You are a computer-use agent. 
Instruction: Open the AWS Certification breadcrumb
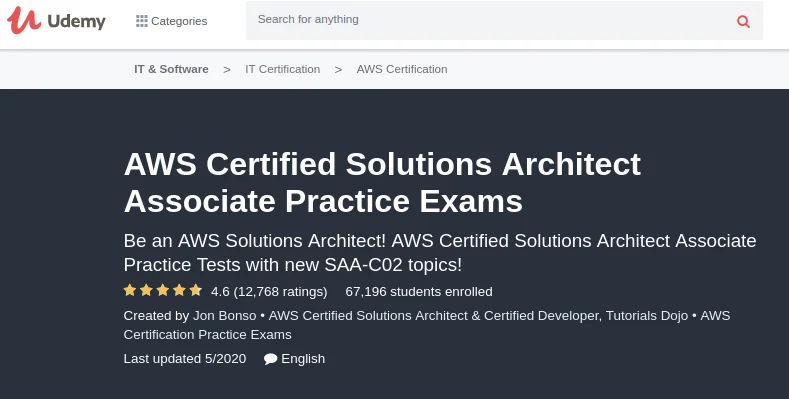pyautogui.click(x=402, y=69)
